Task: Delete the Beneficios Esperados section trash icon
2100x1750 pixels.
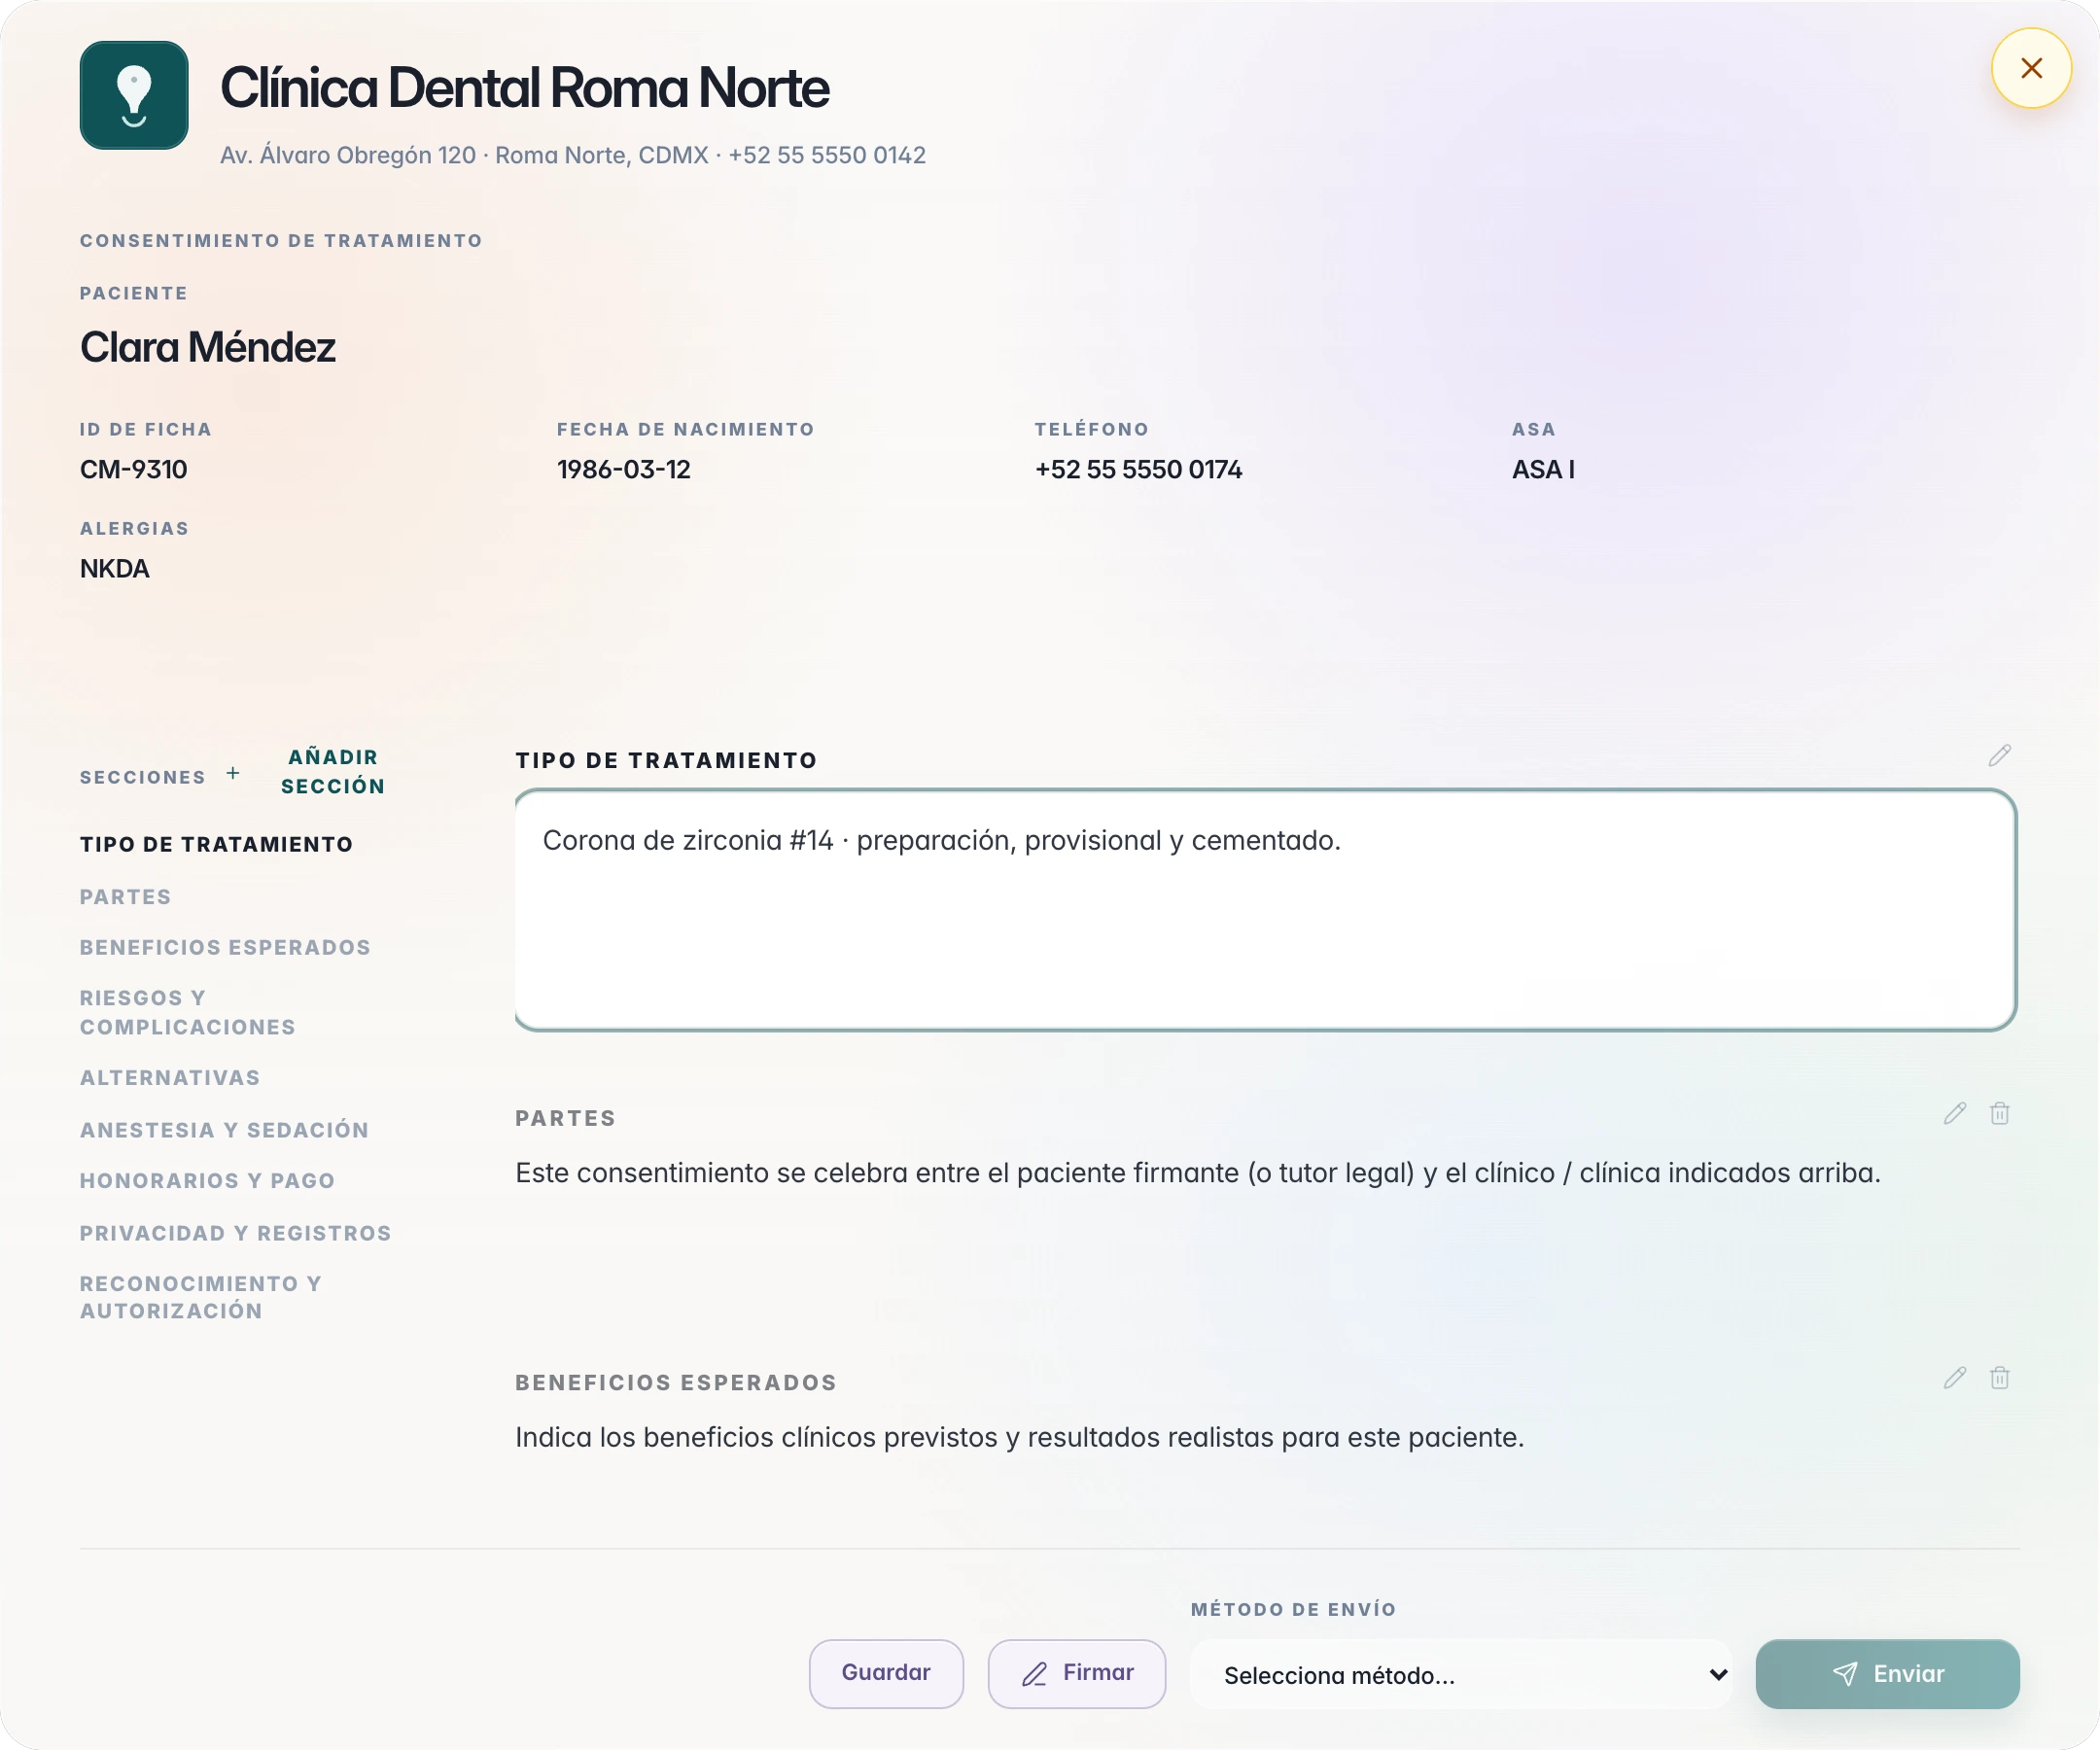Action: (x=1999, y=1378)
